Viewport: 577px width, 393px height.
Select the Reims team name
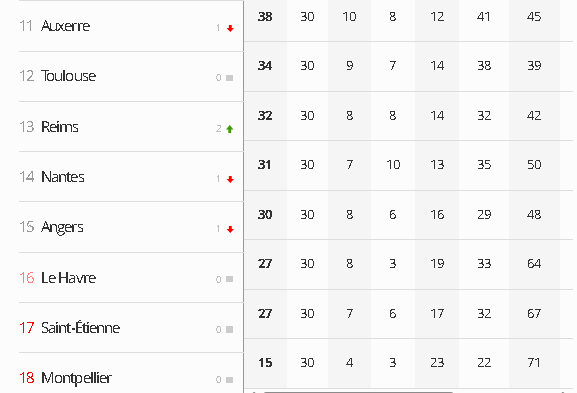(60, 127)
